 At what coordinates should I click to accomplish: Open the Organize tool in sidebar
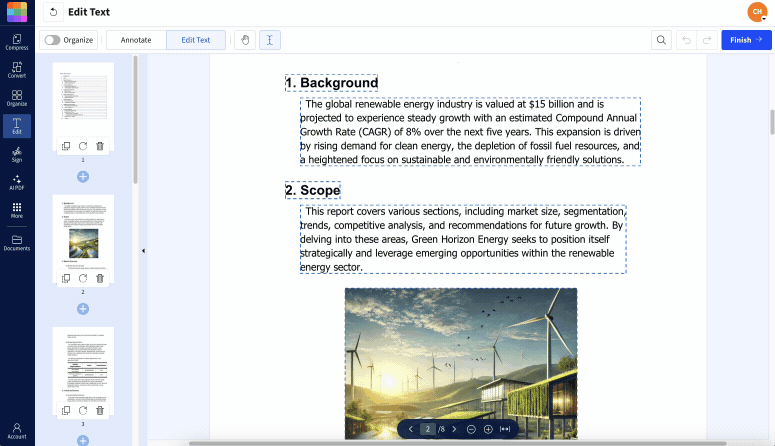tap(17, 98)
